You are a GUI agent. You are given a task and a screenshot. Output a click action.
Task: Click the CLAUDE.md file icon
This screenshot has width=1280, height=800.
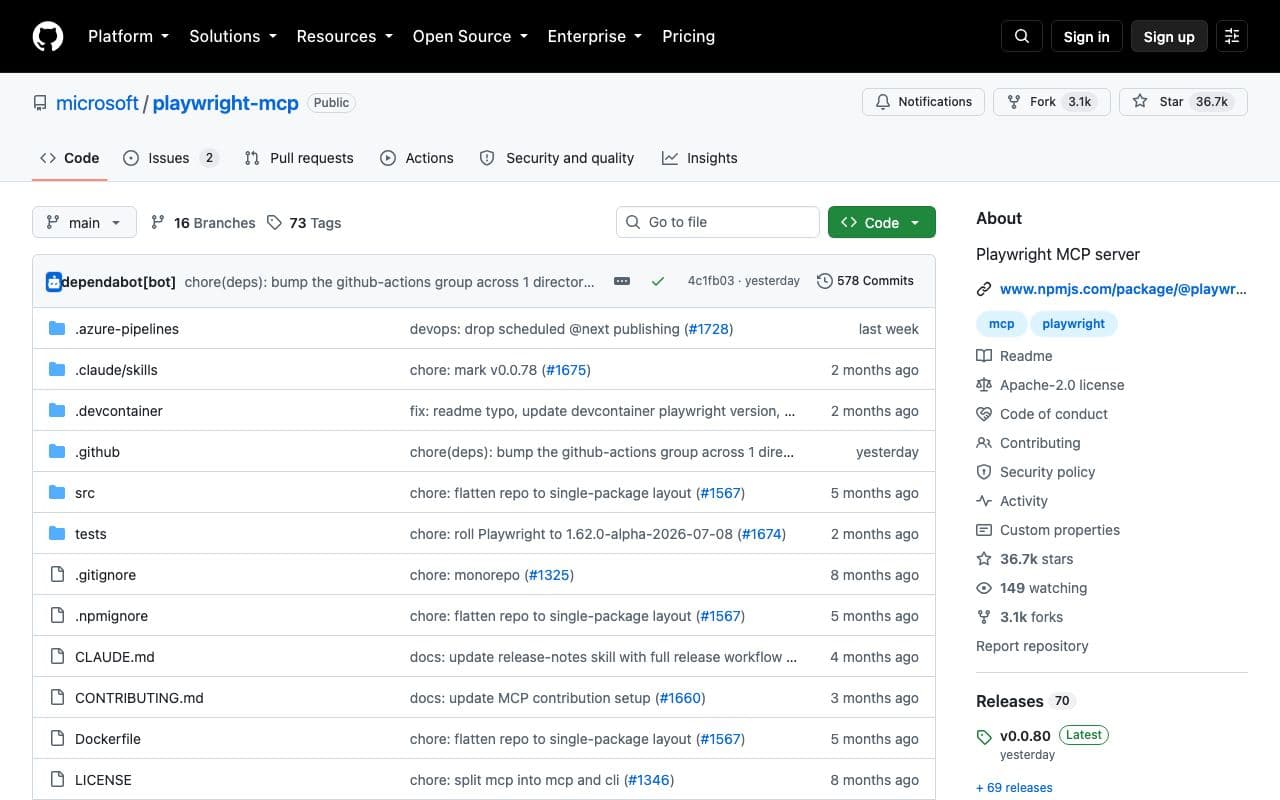(57, 657)
